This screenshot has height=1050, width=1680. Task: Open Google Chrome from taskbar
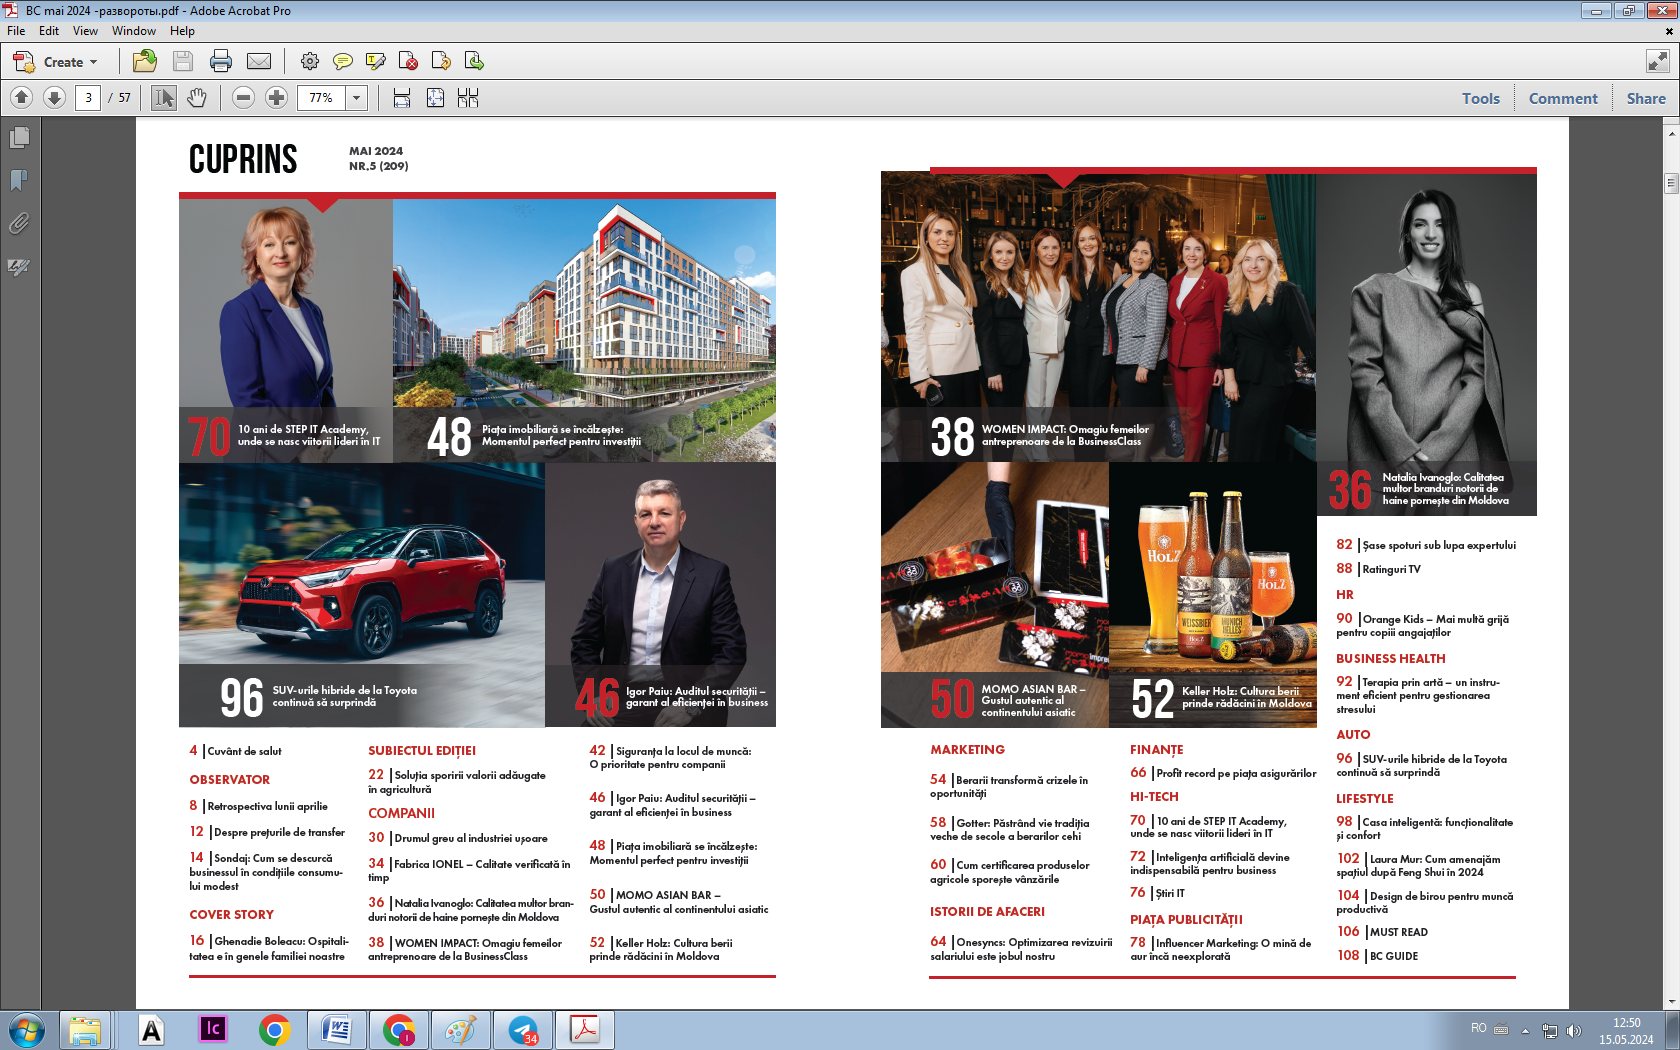coord(274,1030)
